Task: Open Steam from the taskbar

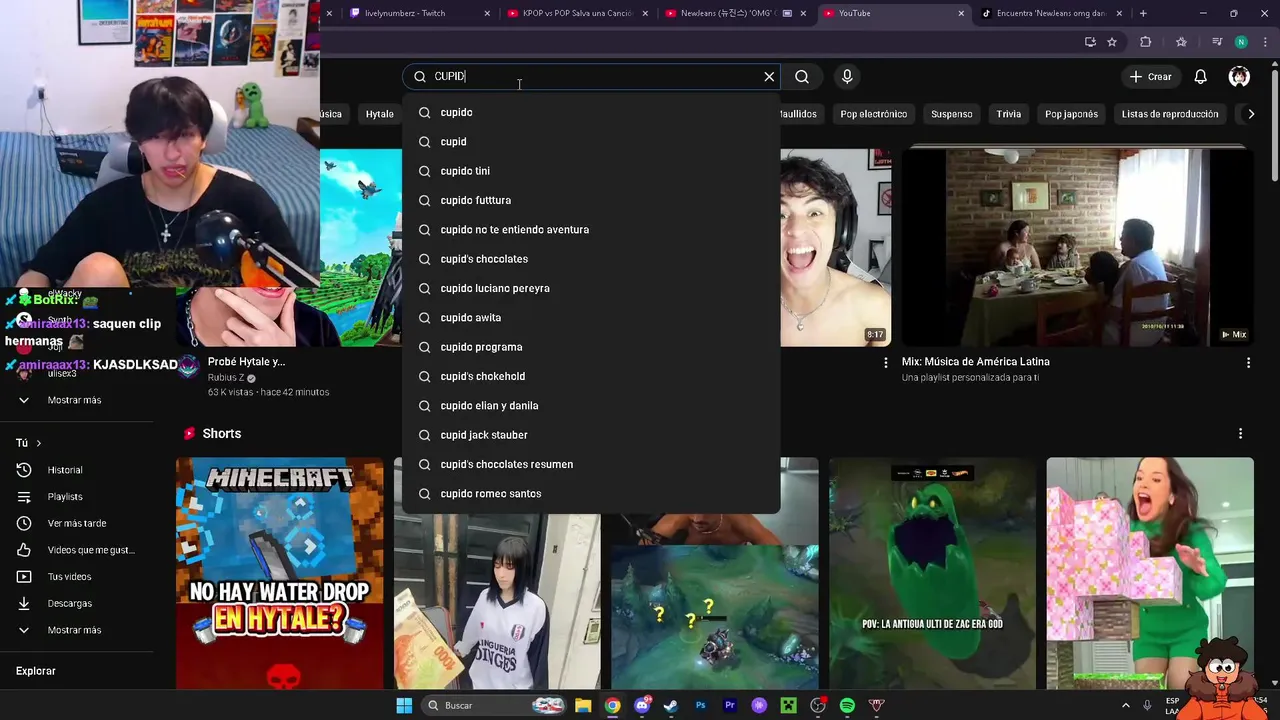Action: point(671,705)
